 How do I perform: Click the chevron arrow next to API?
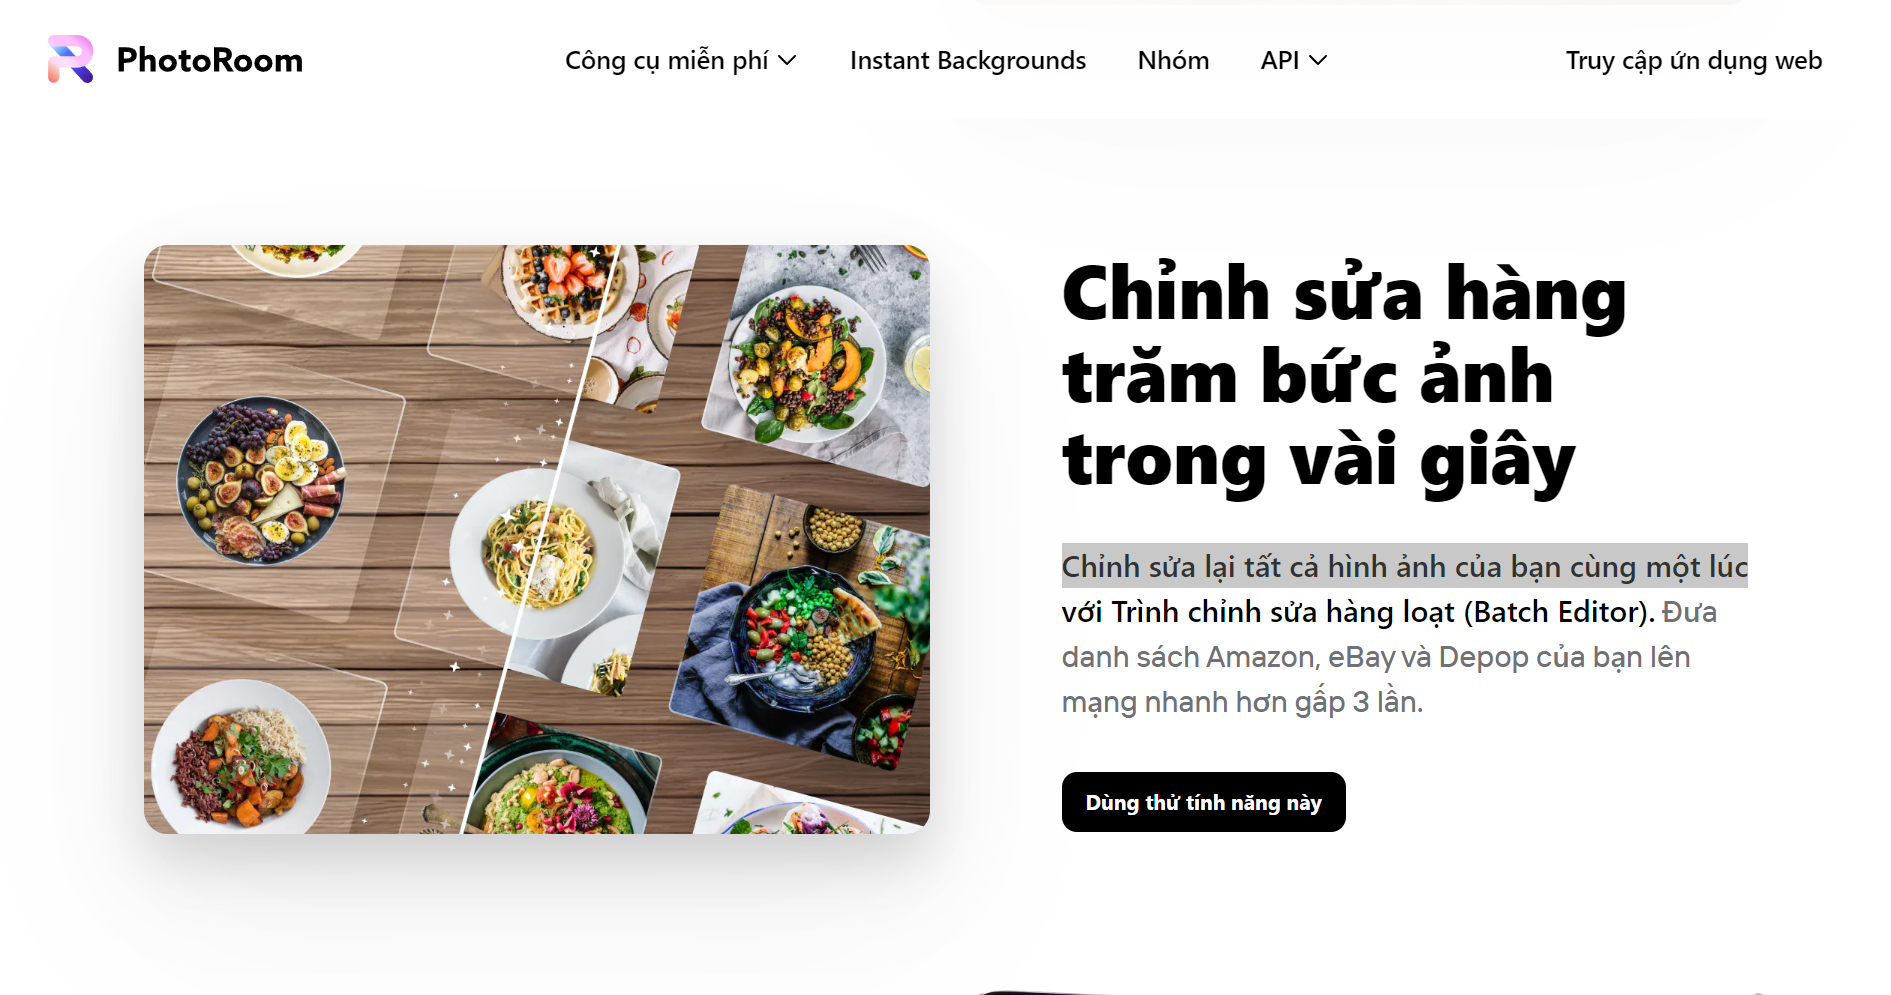click(1318, 61)
